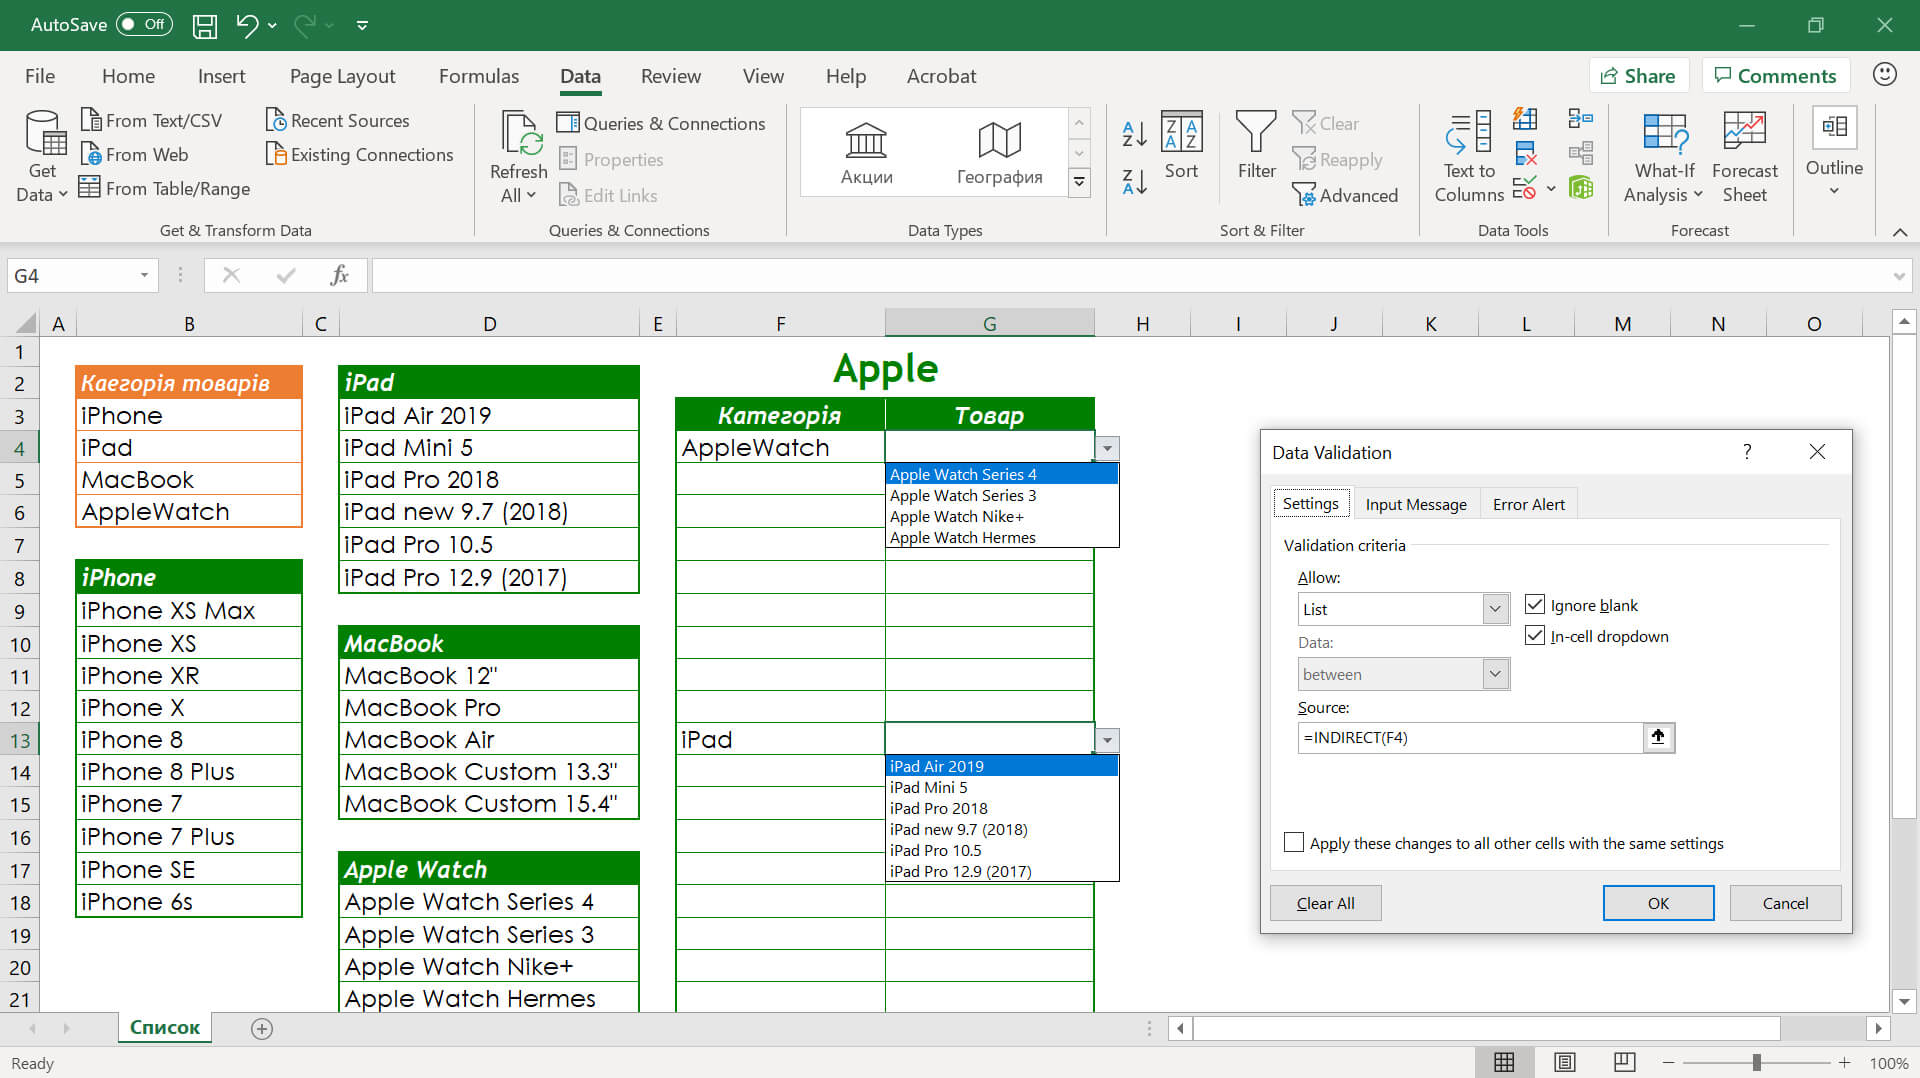Click Sort A to Z icon

click(x=1134, y=133)
